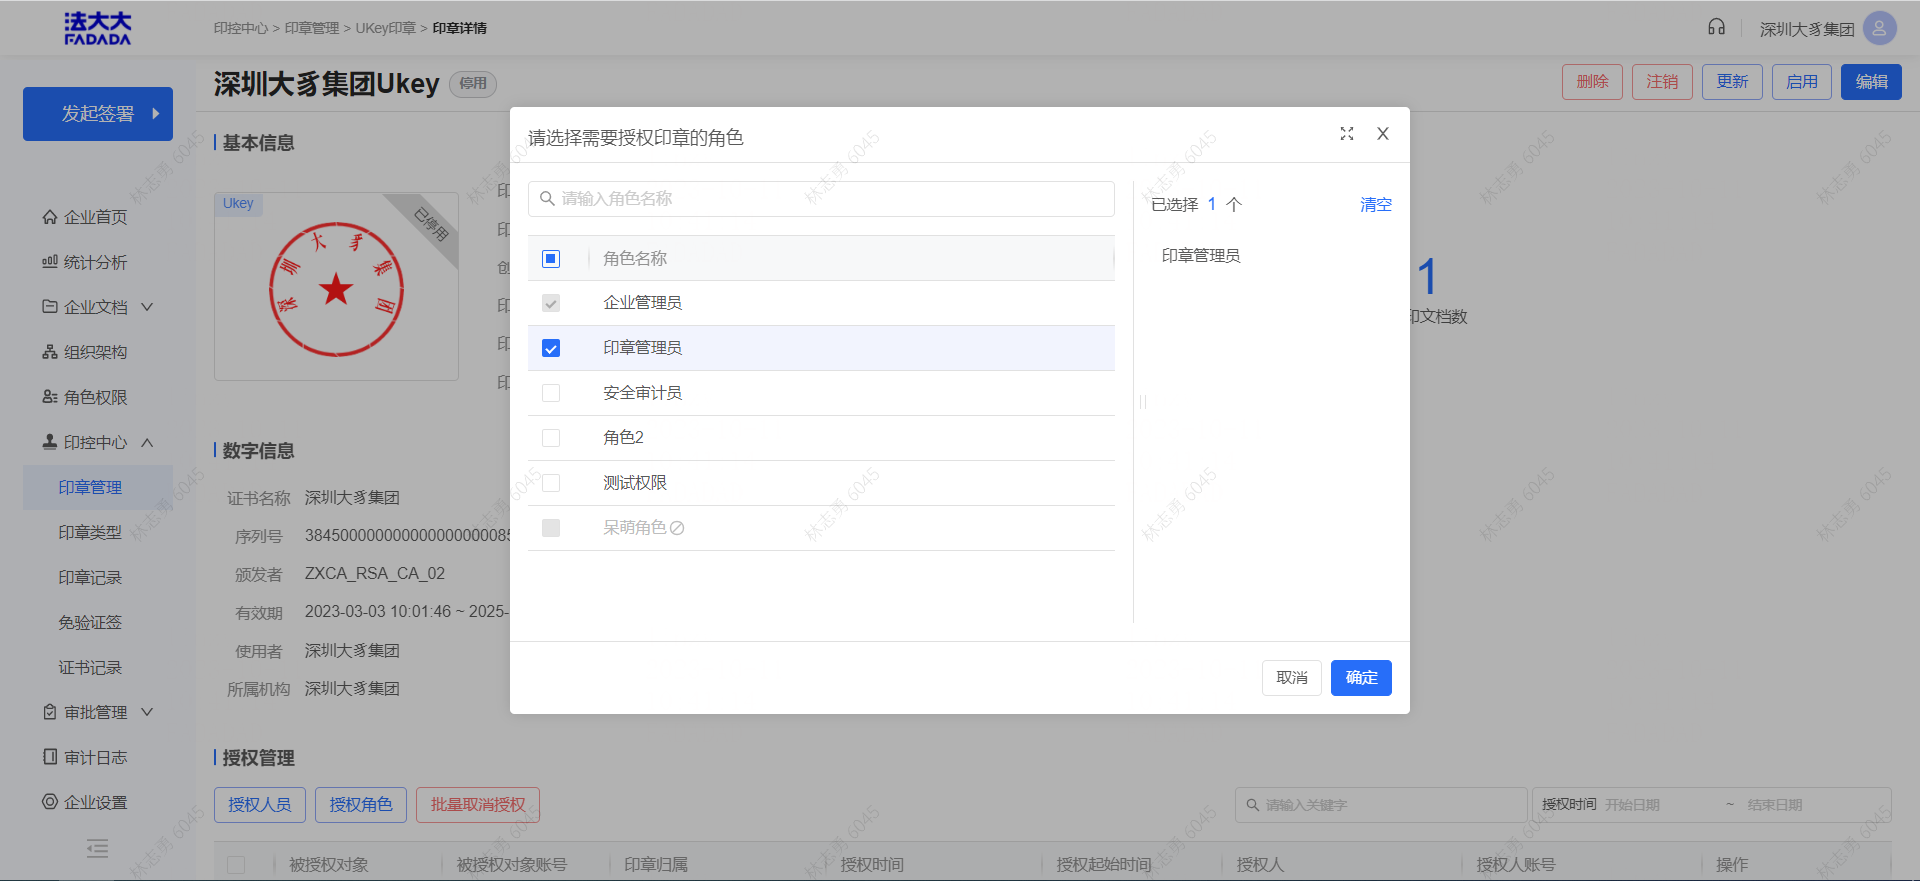This screenshot has height=881, width=1920.
Task: Collapse the sidebar with the bottom menu icon
Action: click(97, 849)
